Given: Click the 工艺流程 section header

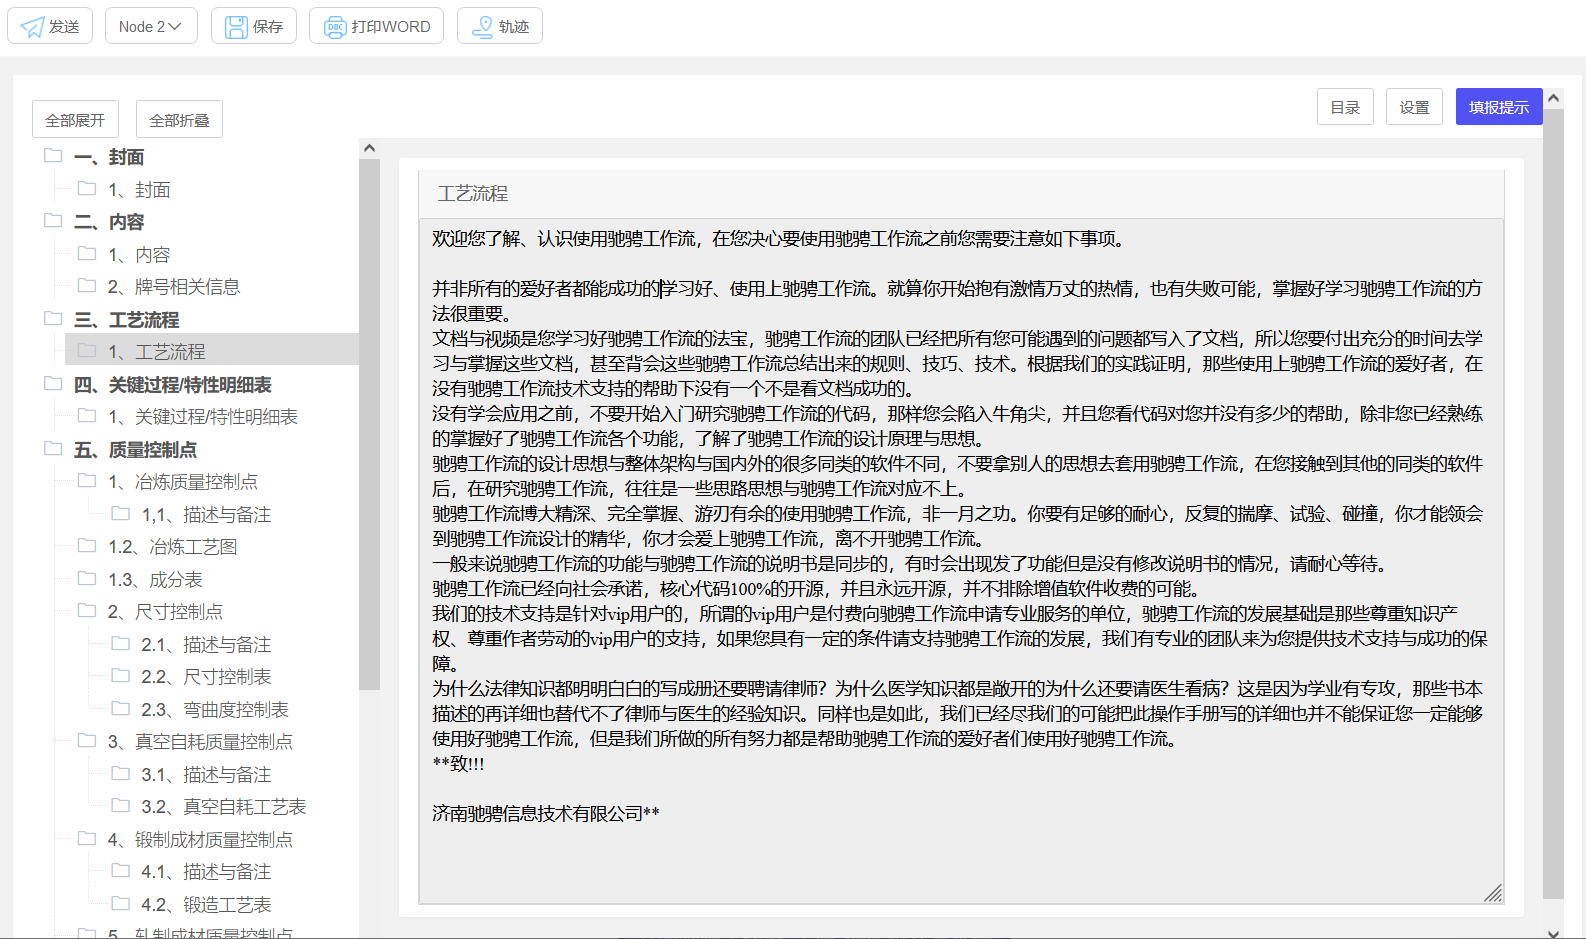Looking at the screenshot, I should pos(961,194).
